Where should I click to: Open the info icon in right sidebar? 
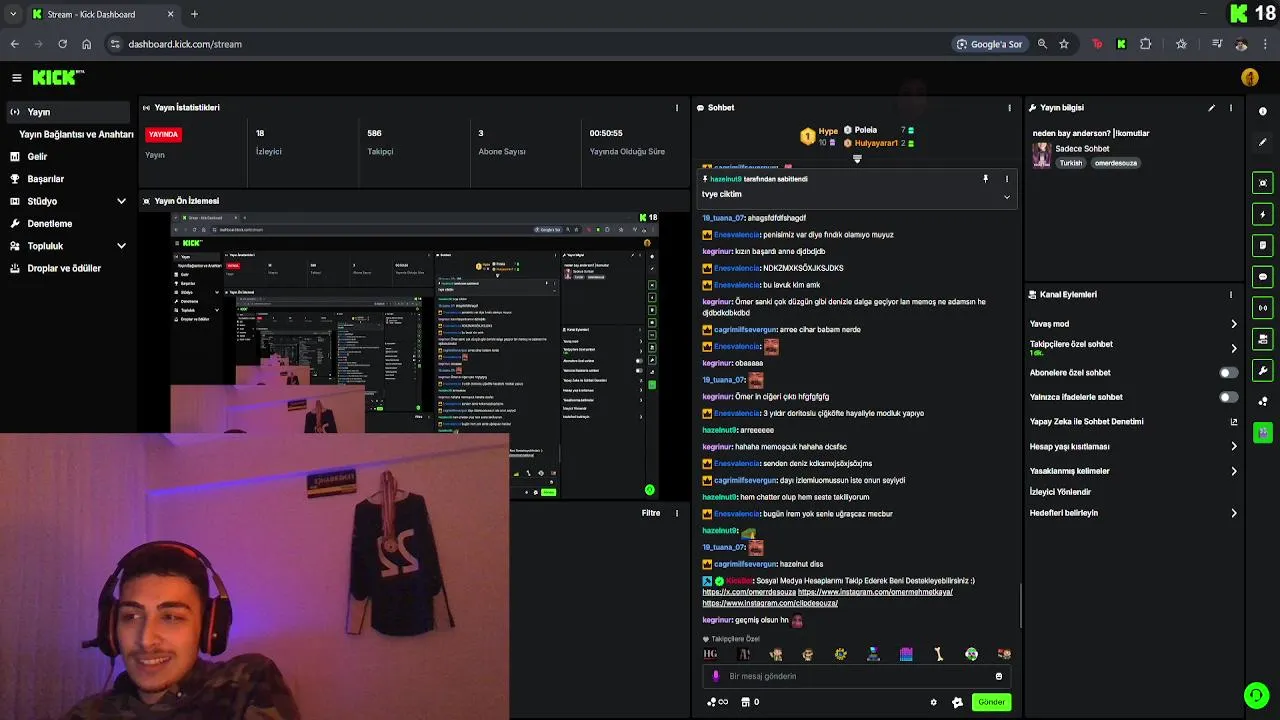click(1263, 111)
